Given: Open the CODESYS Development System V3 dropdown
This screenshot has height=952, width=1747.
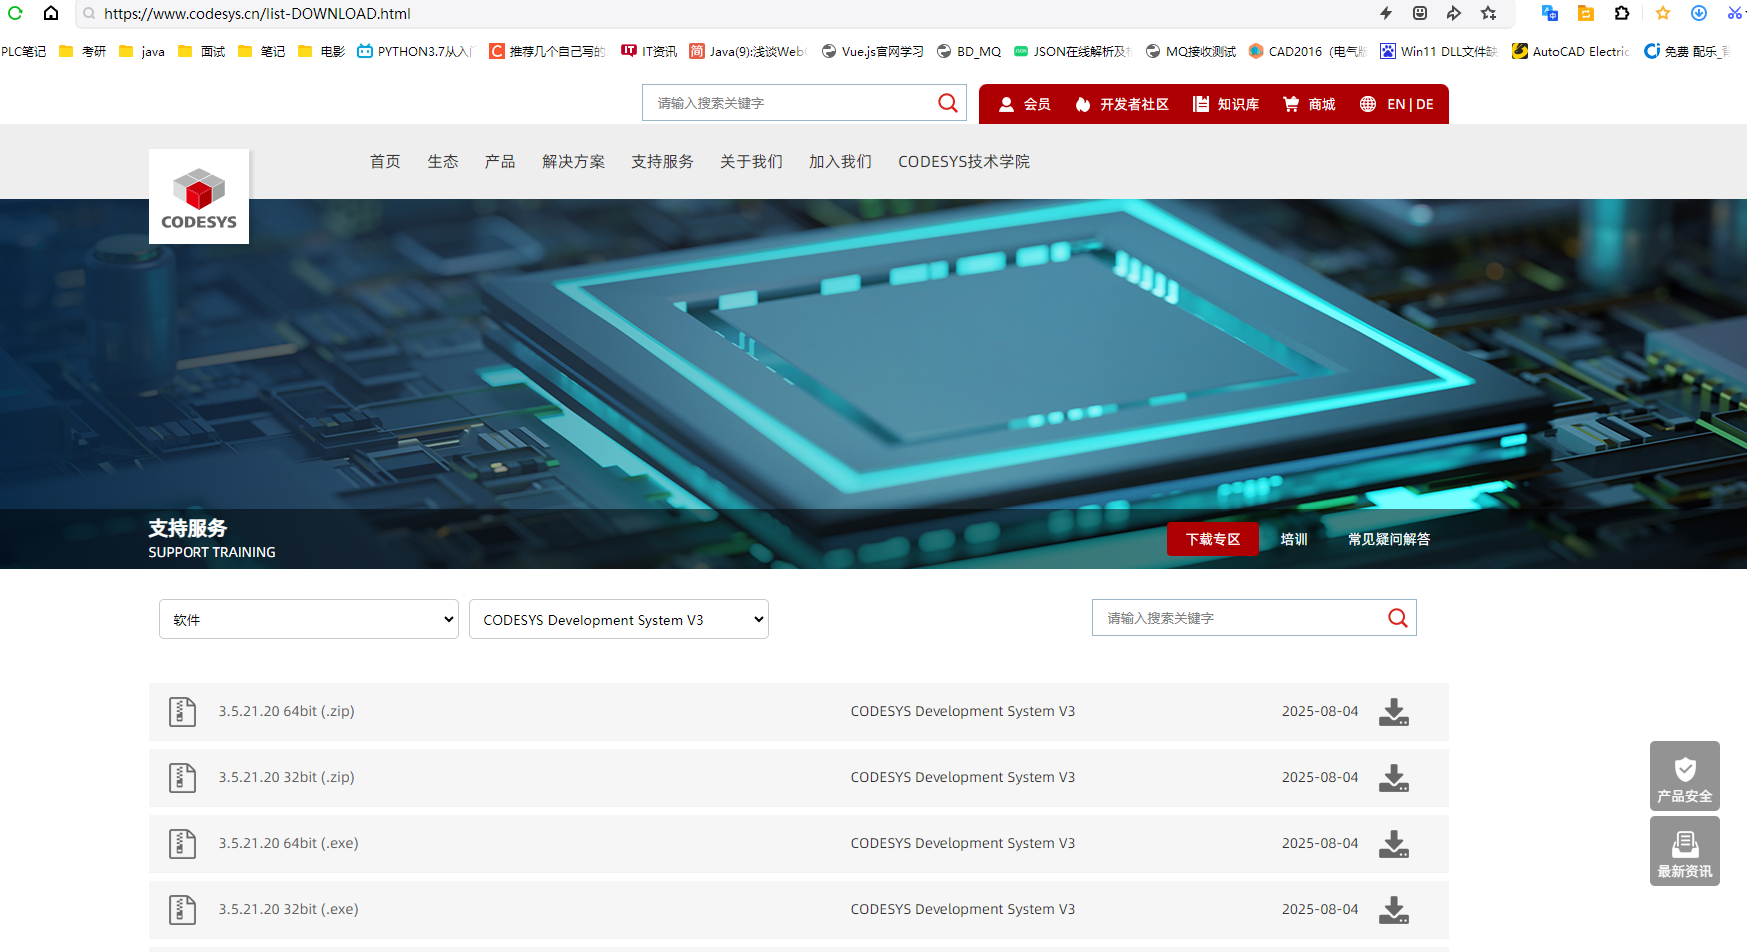Looking at the screenshot, I should (x=618, y=619).
